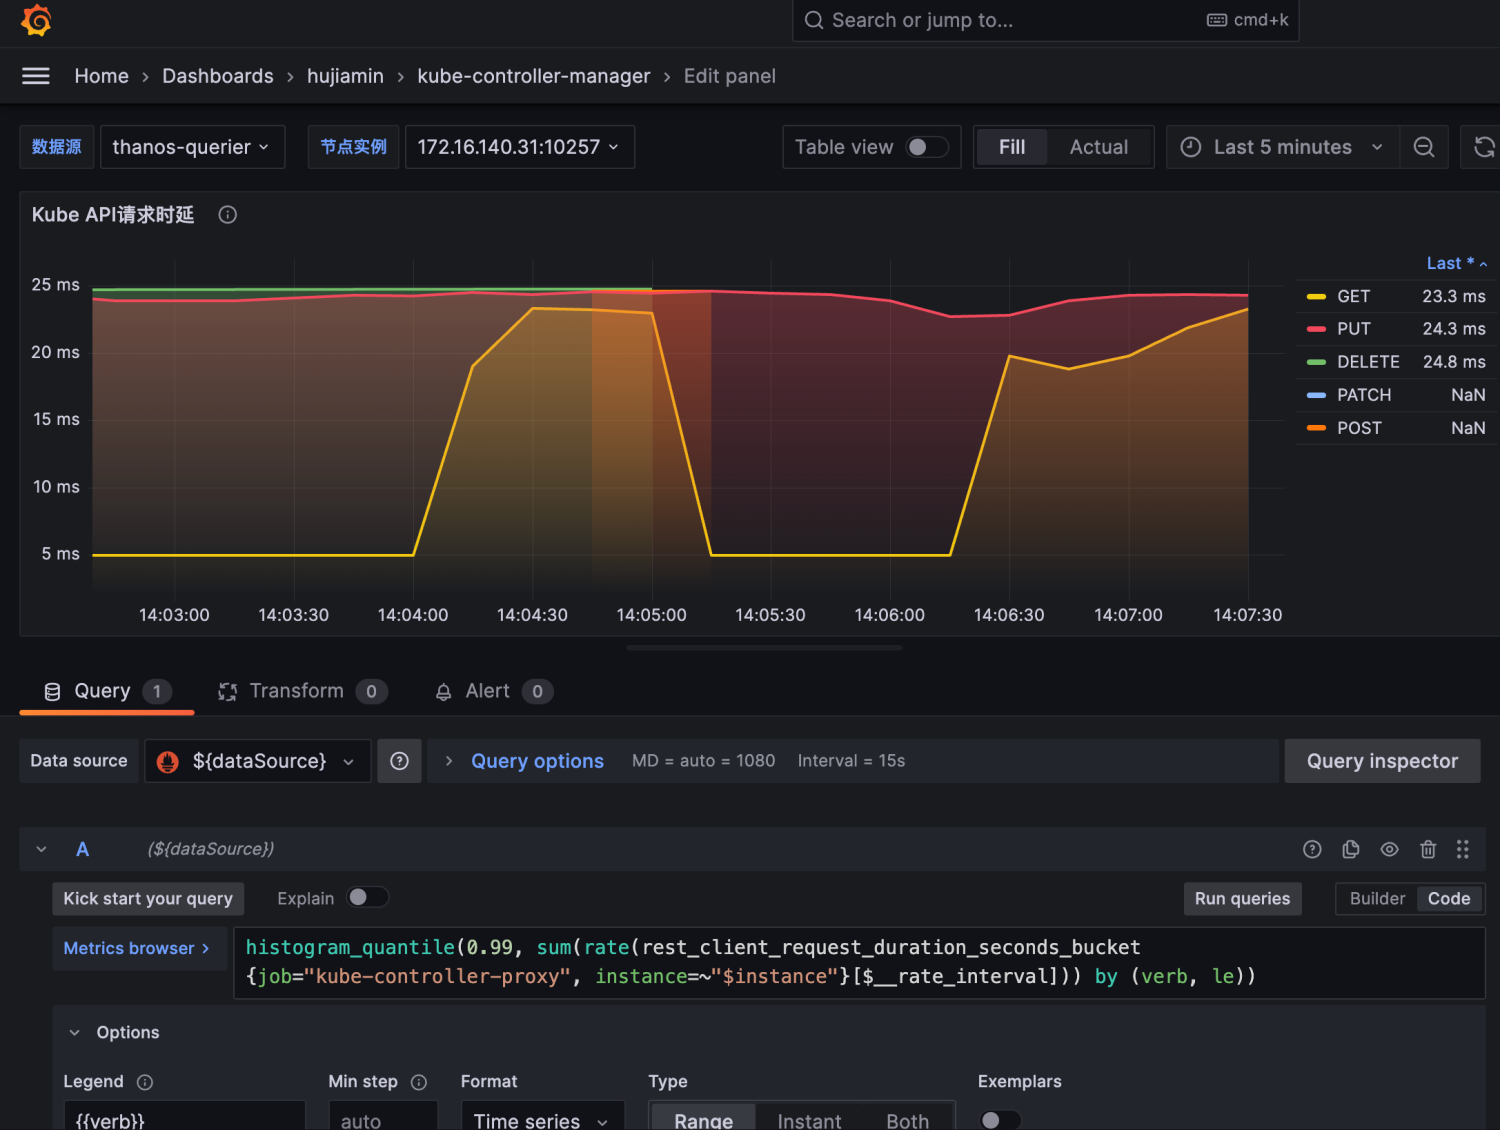The height and width of the screenshot is (1130, 1500).
Task: Open the hamburger navigation menu
Action: (36, 76)
